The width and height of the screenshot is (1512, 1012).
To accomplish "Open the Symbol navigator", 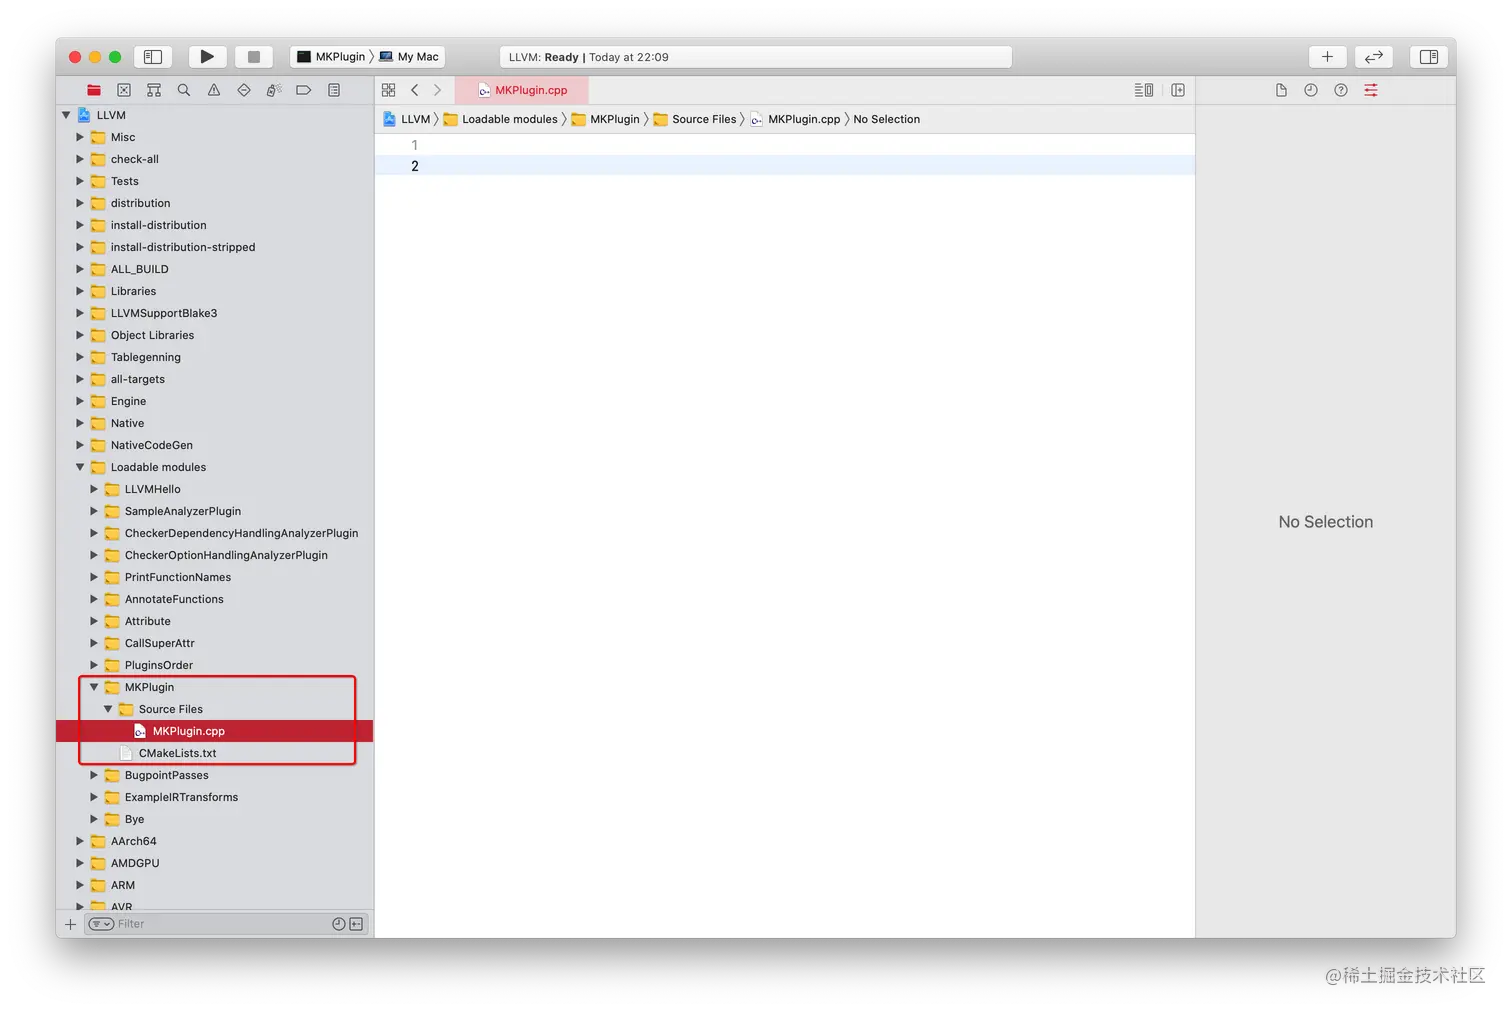I will [154, 90].
